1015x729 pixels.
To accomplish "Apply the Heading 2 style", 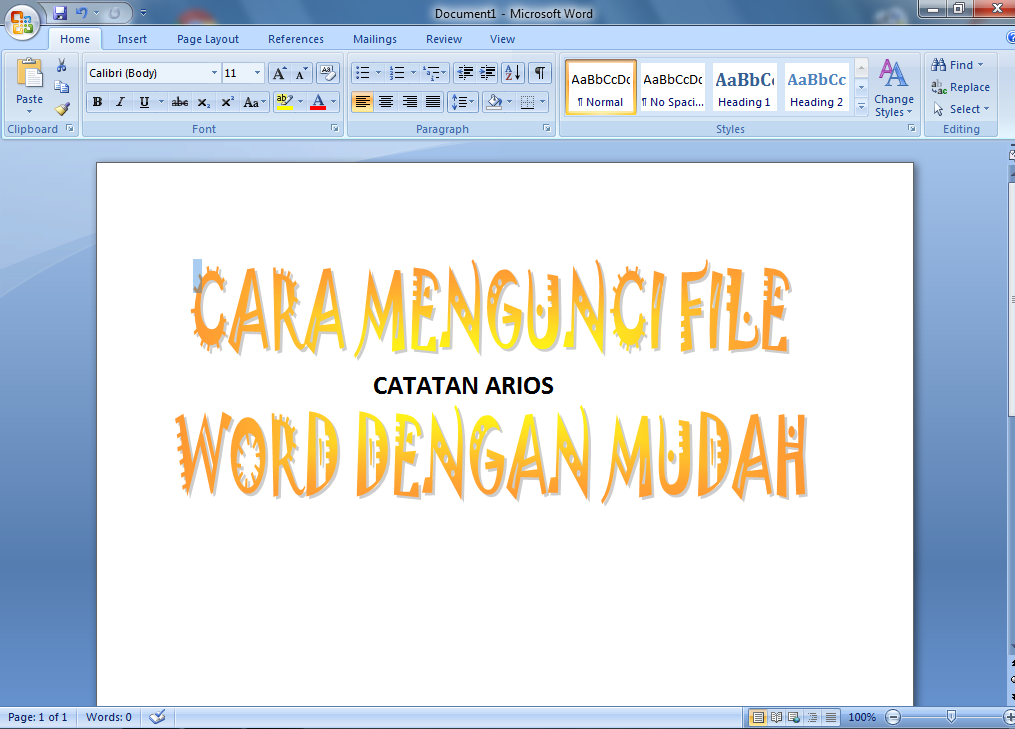I will pyautogui.click(x=816, y=87).
